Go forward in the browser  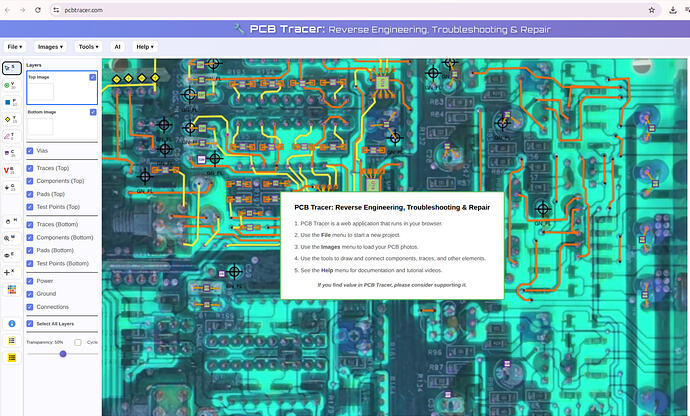click(22, 10)
